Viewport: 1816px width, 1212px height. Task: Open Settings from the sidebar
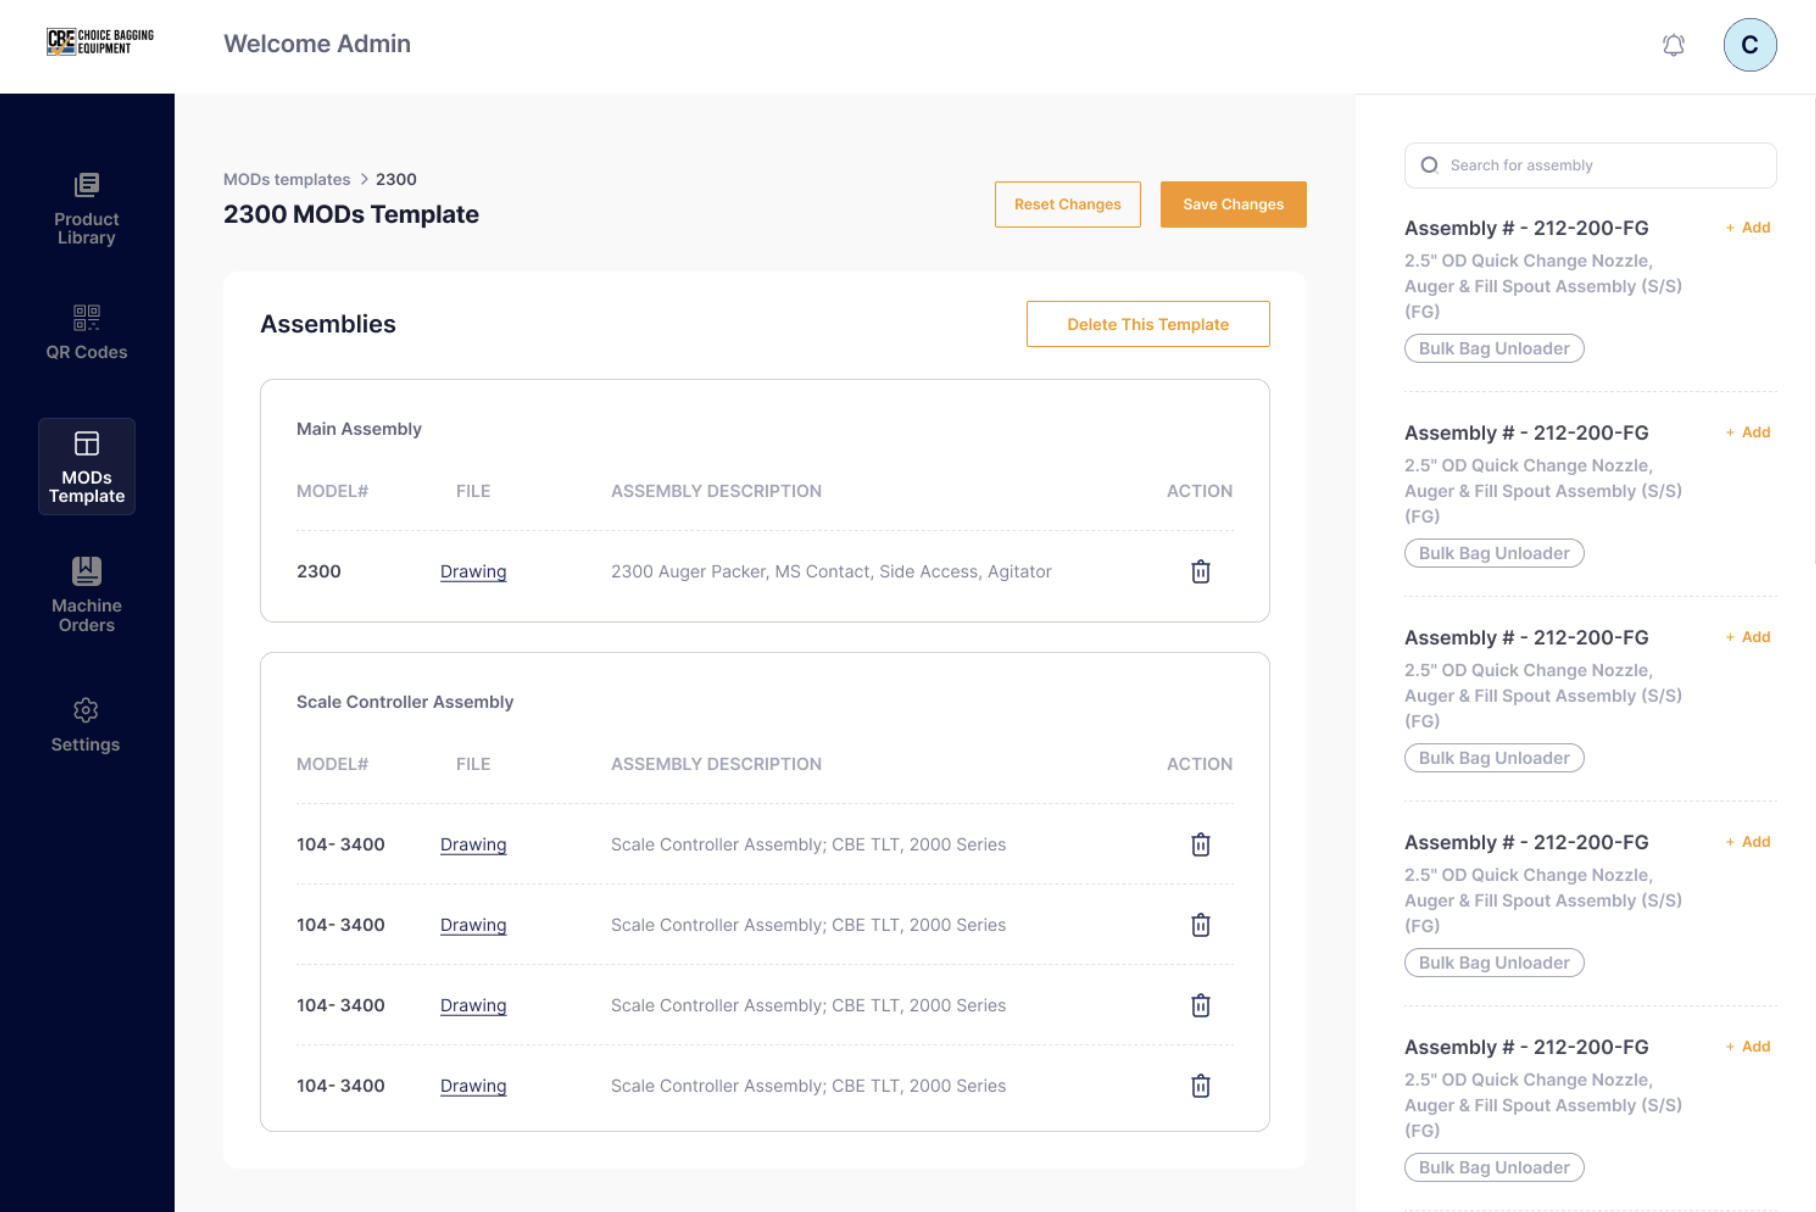(86, 725)
